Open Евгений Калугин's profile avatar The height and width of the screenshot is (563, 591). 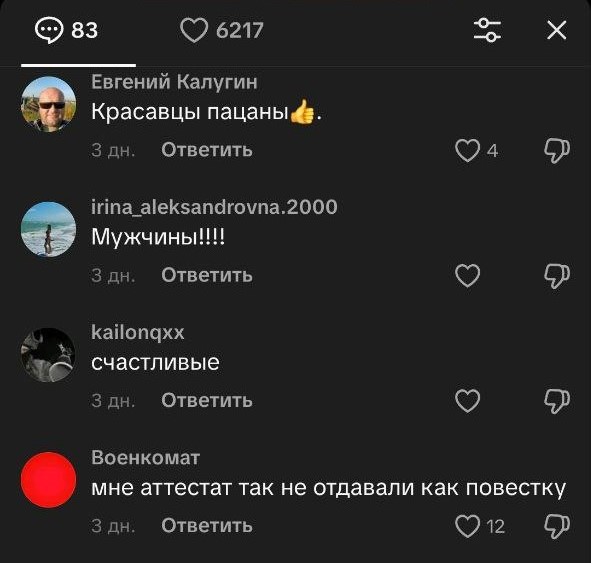48,104
